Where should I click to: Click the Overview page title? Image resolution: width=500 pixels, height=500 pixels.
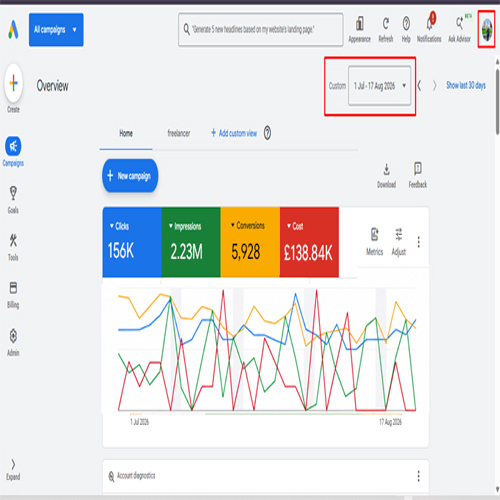click(52, 86)
